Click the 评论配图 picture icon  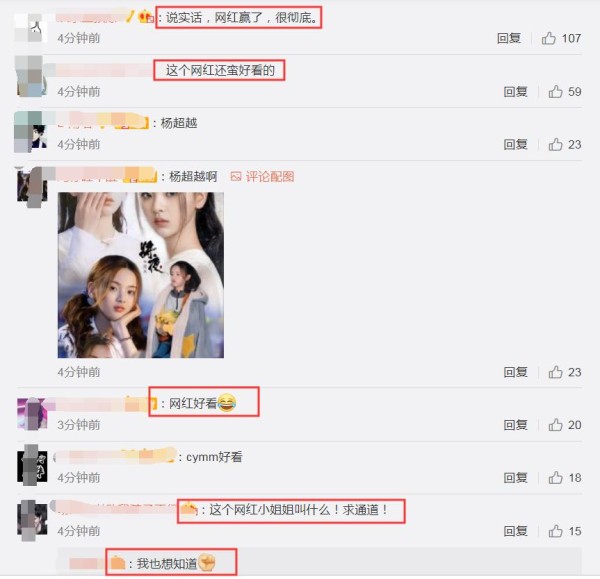pyautogui.click(x=236, y=176)
